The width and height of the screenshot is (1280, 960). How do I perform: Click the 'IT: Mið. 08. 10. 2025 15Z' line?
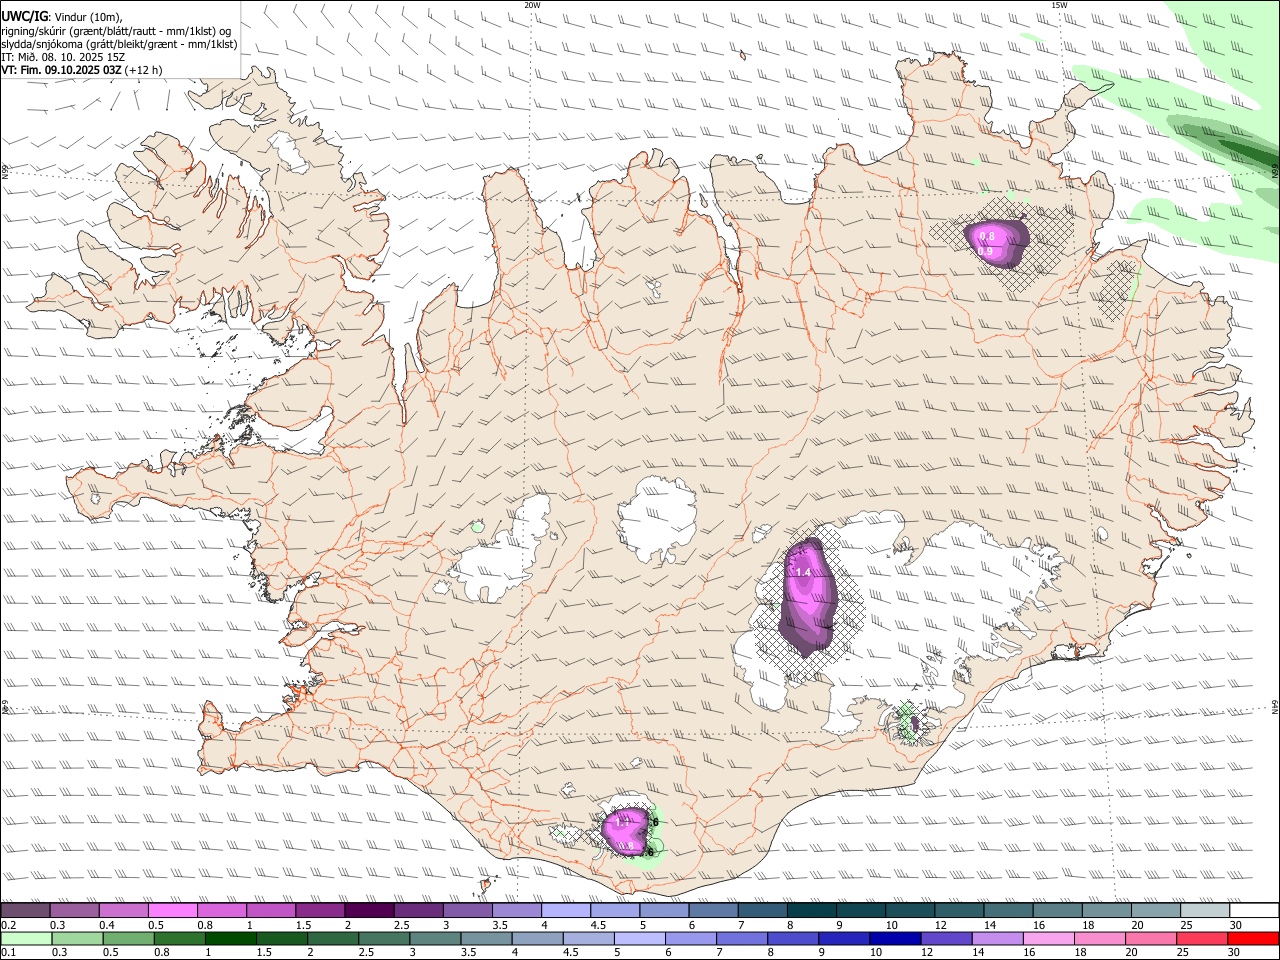[63, 57]
